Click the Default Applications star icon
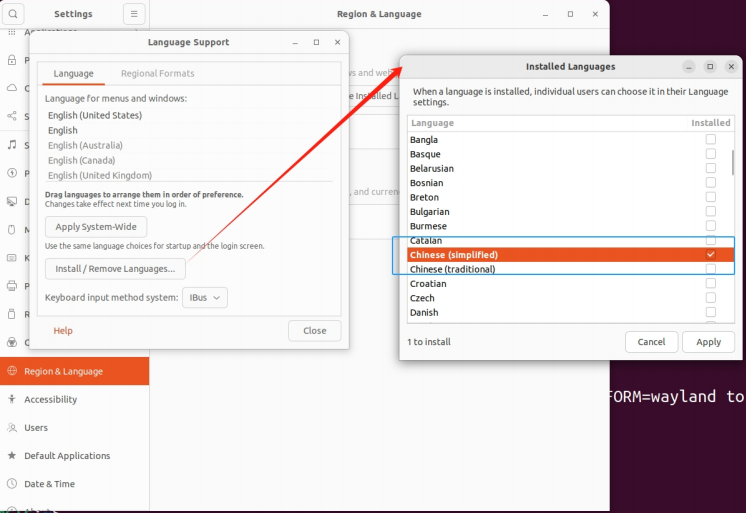 click(x=12, y=455)
